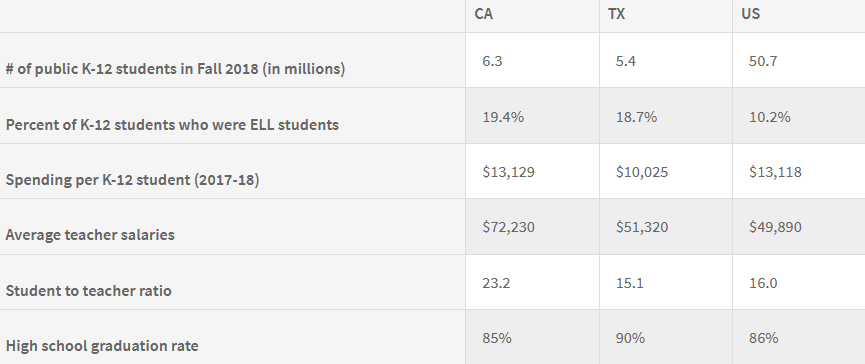Click the 19.4% CA ELL cell
The width and height of the screenshot is (865, 364).
503,117
